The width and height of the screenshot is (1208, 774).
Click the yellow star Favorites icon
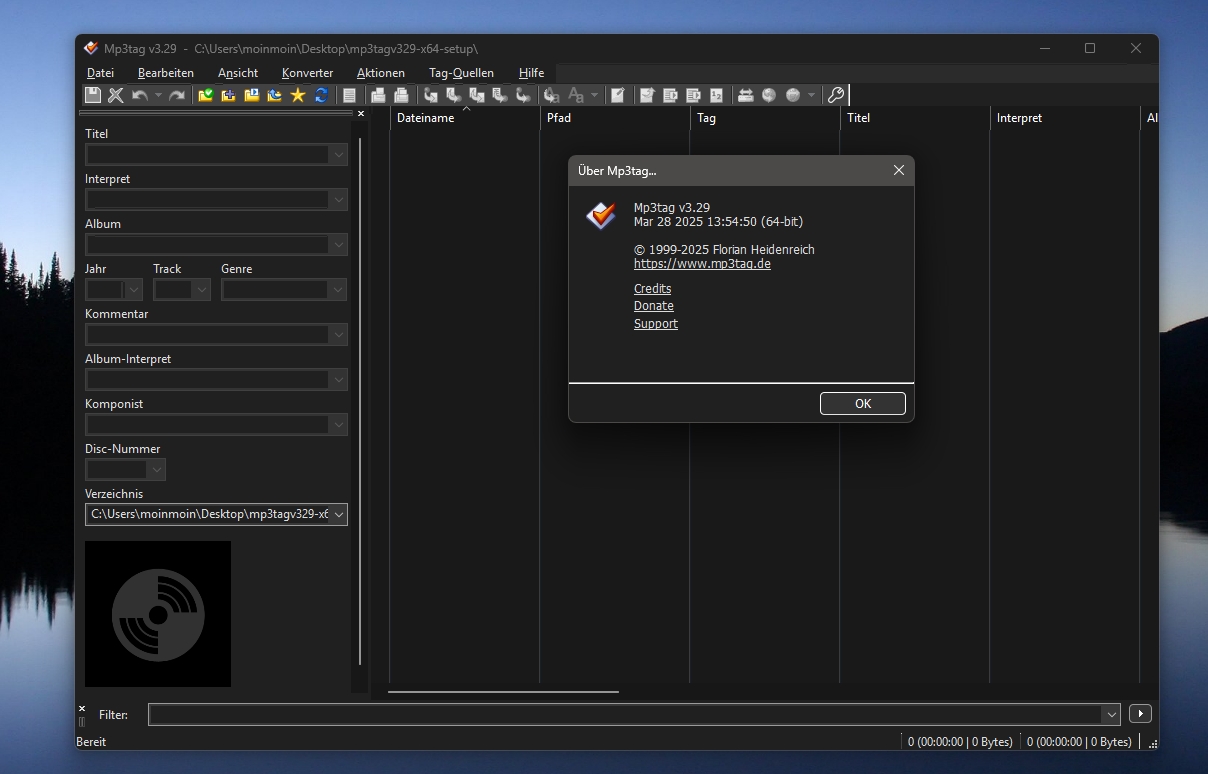(x=298, y=95)
